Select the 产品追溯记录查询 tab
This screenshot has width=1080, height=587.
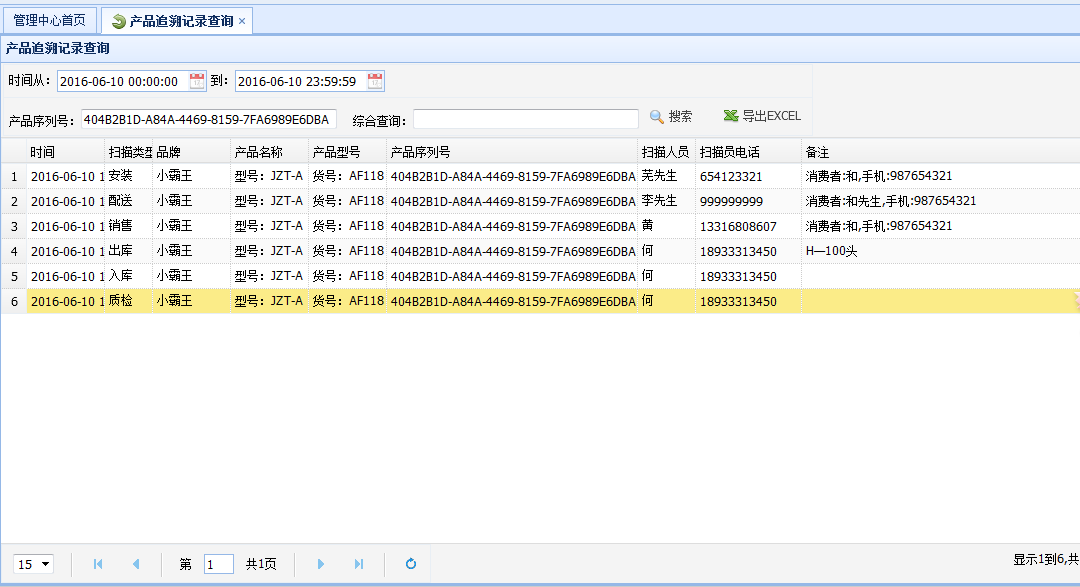(x=180, y=21)
